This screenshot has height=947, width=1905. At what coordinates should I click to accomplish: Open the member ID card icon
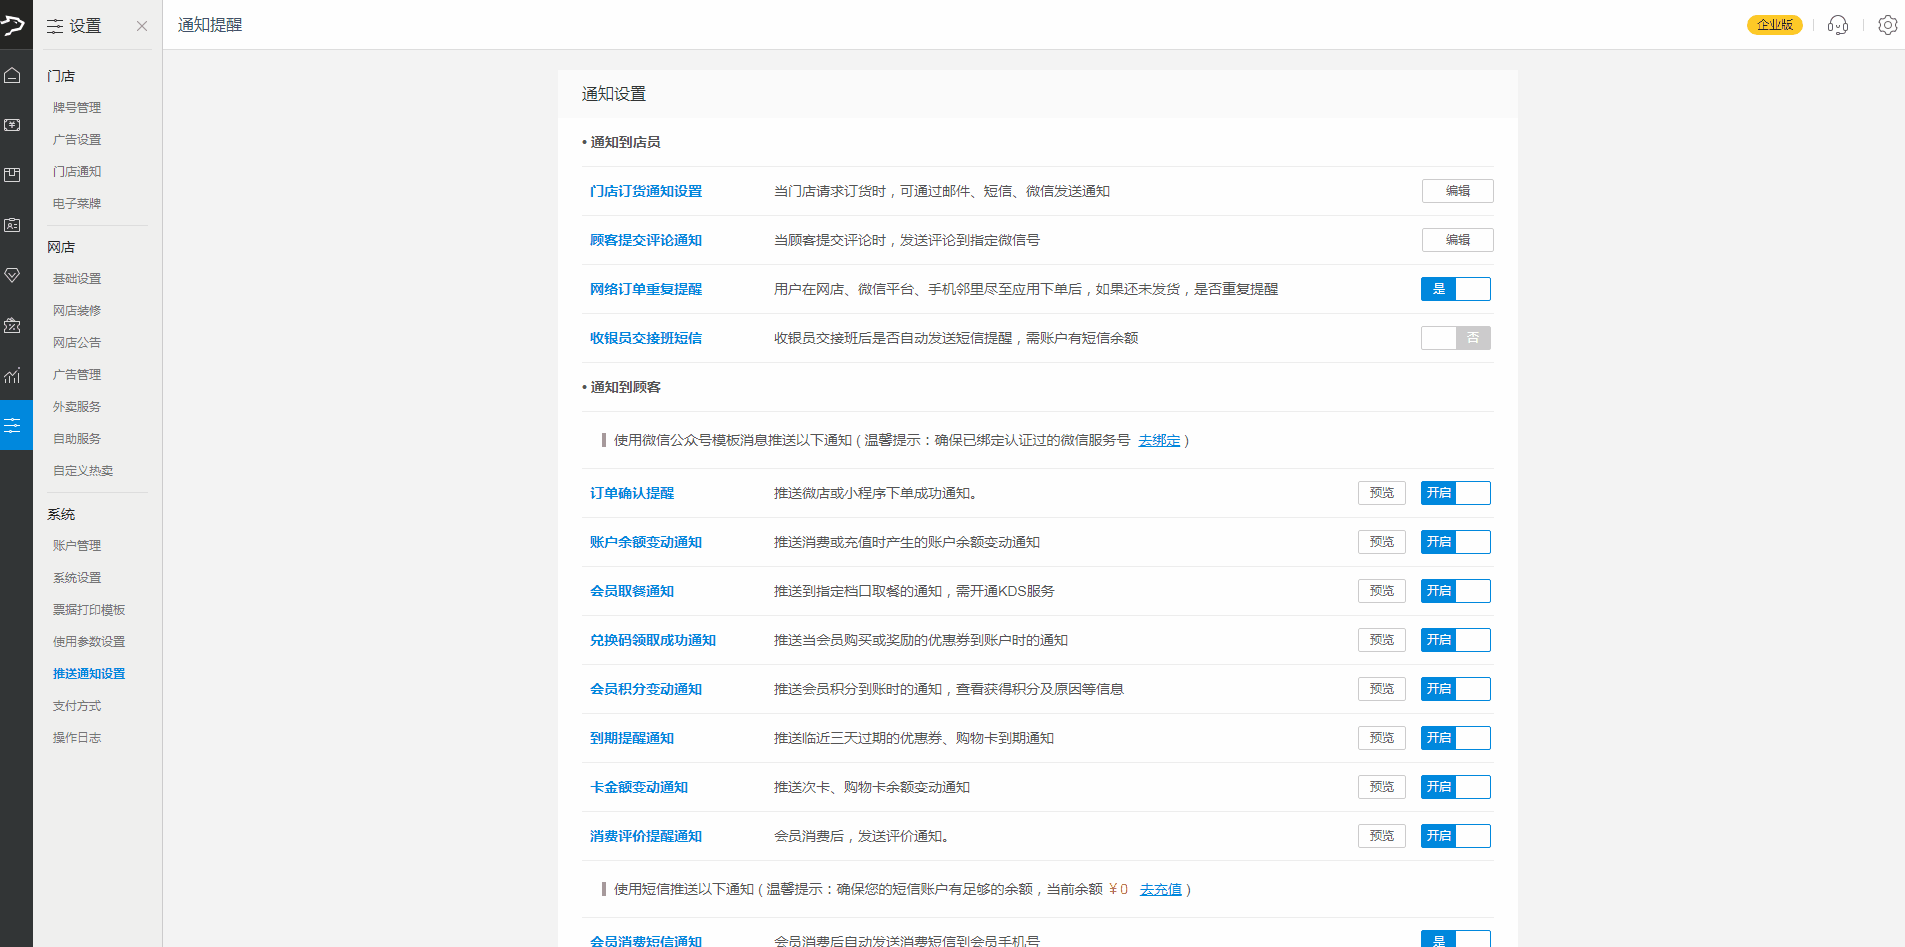point(13,225)
